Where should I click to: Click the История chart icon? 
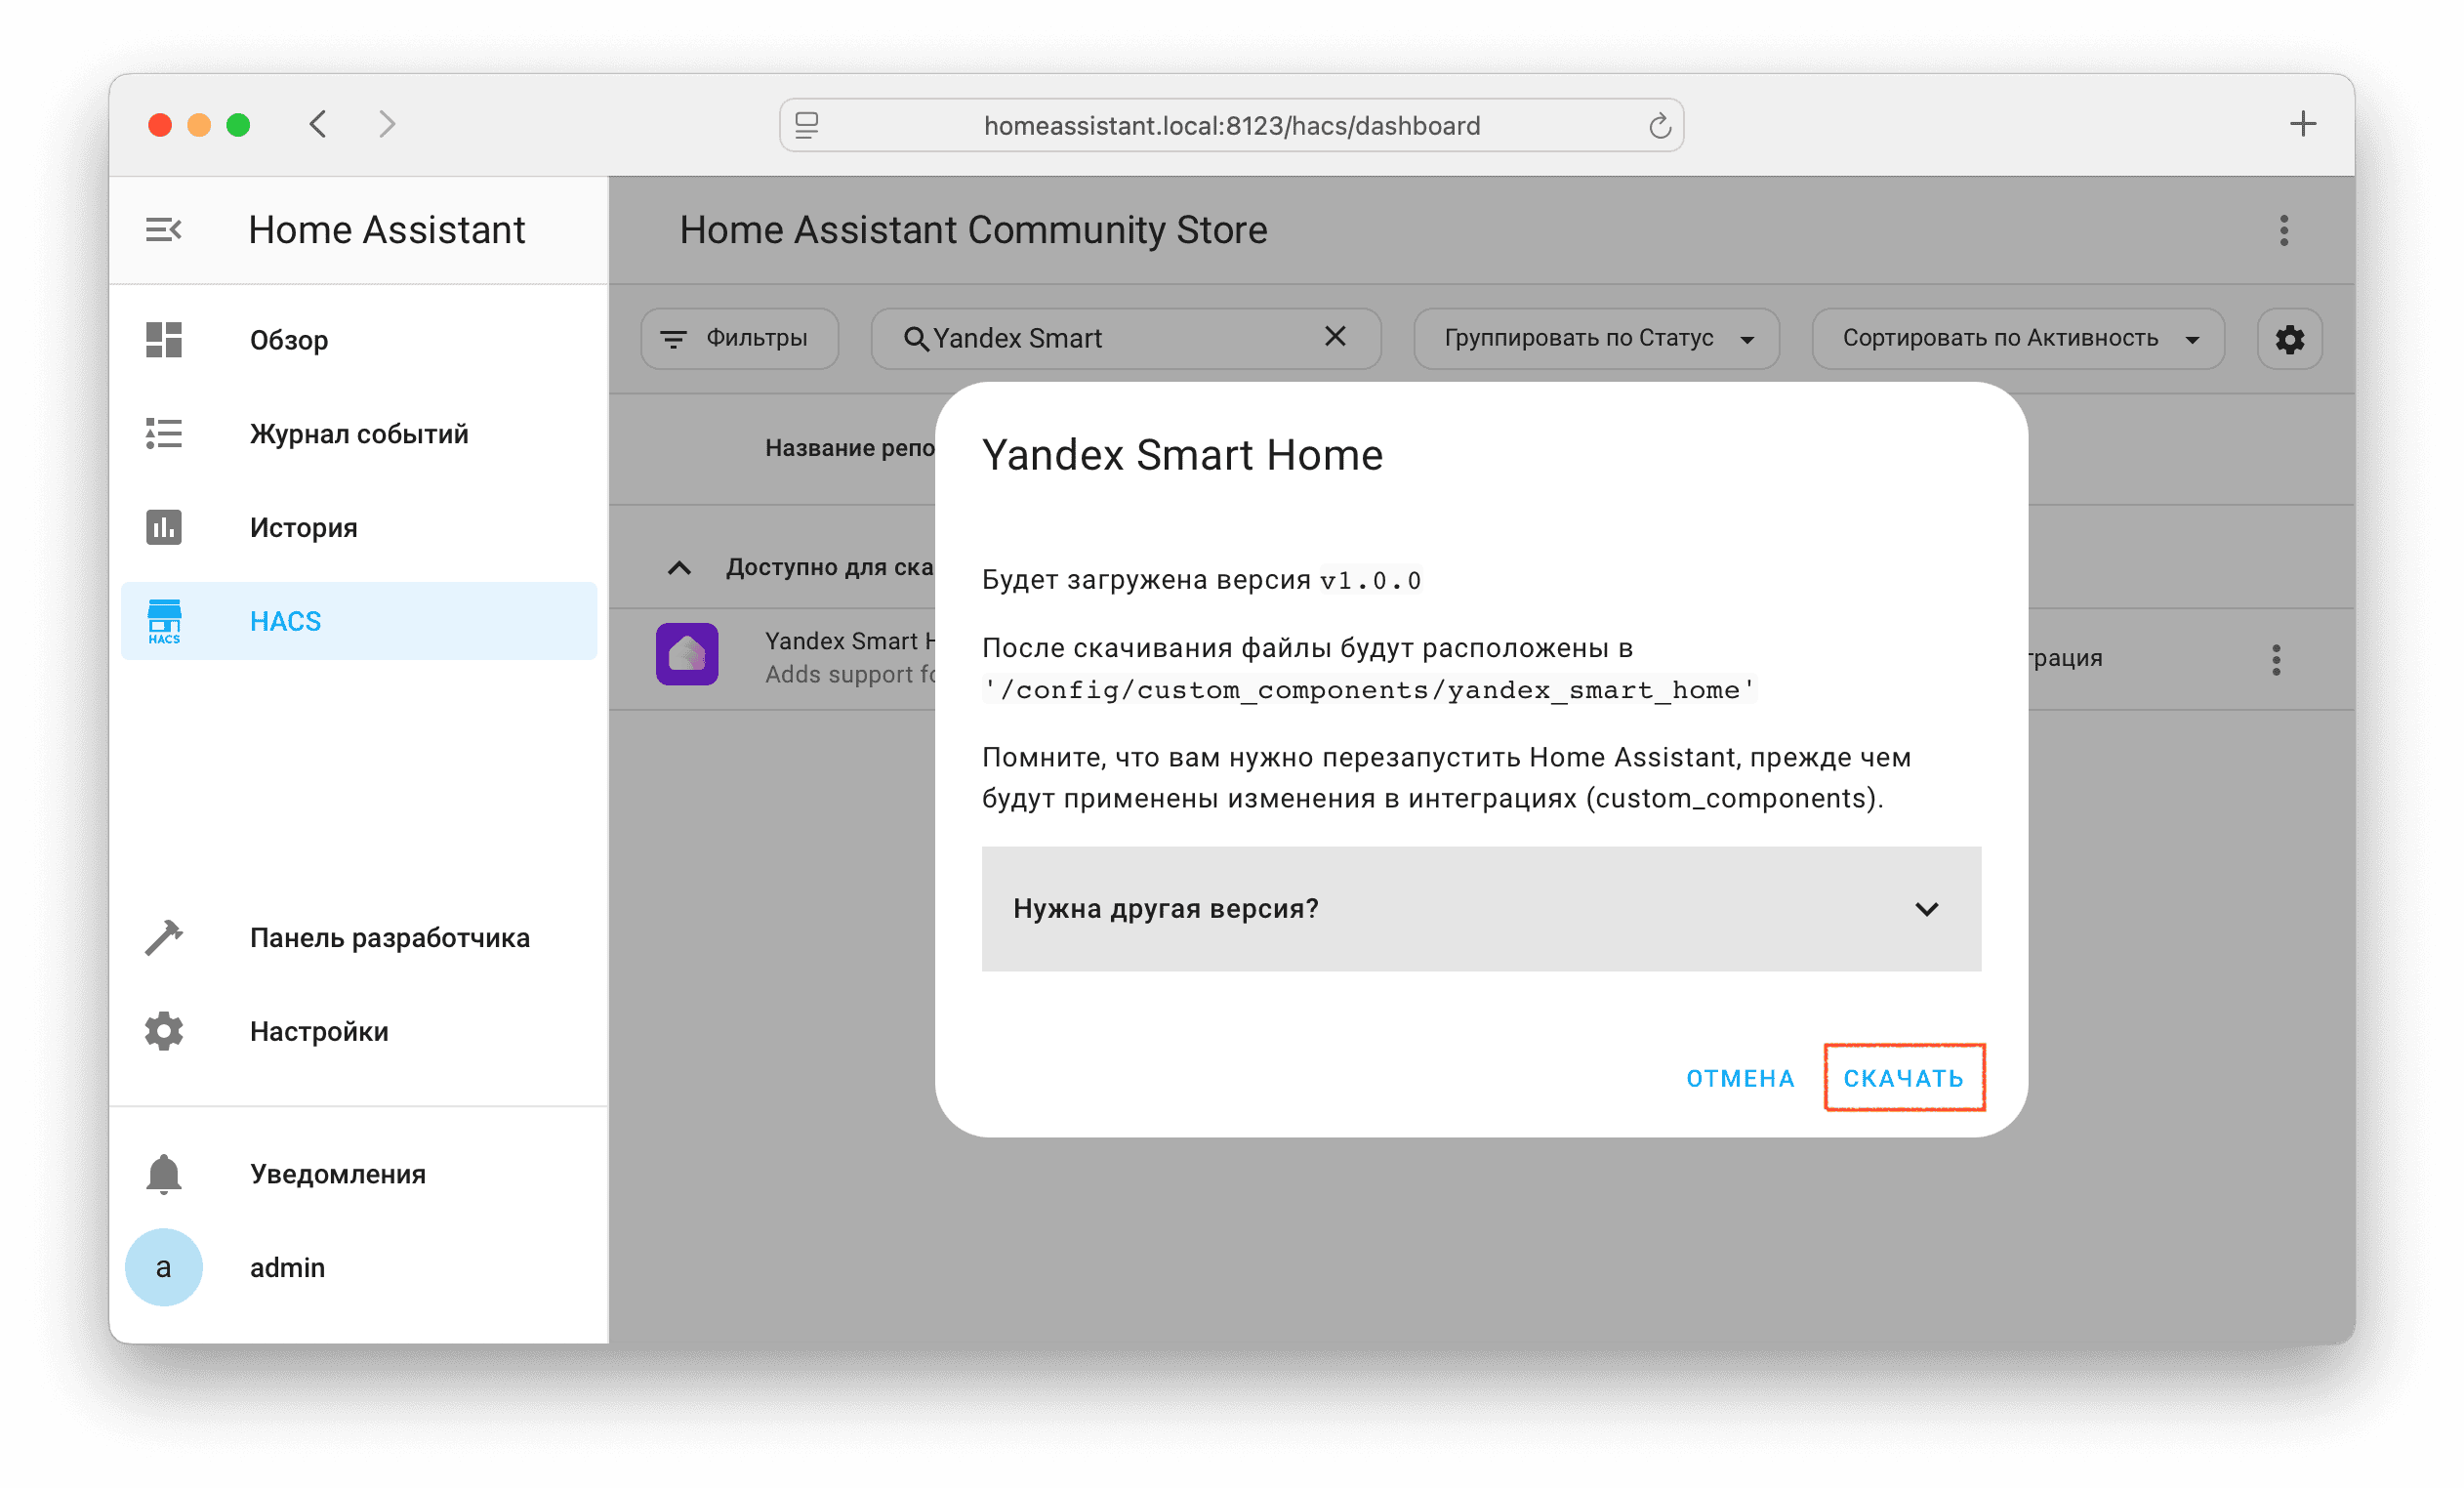(x=164, y=527)
